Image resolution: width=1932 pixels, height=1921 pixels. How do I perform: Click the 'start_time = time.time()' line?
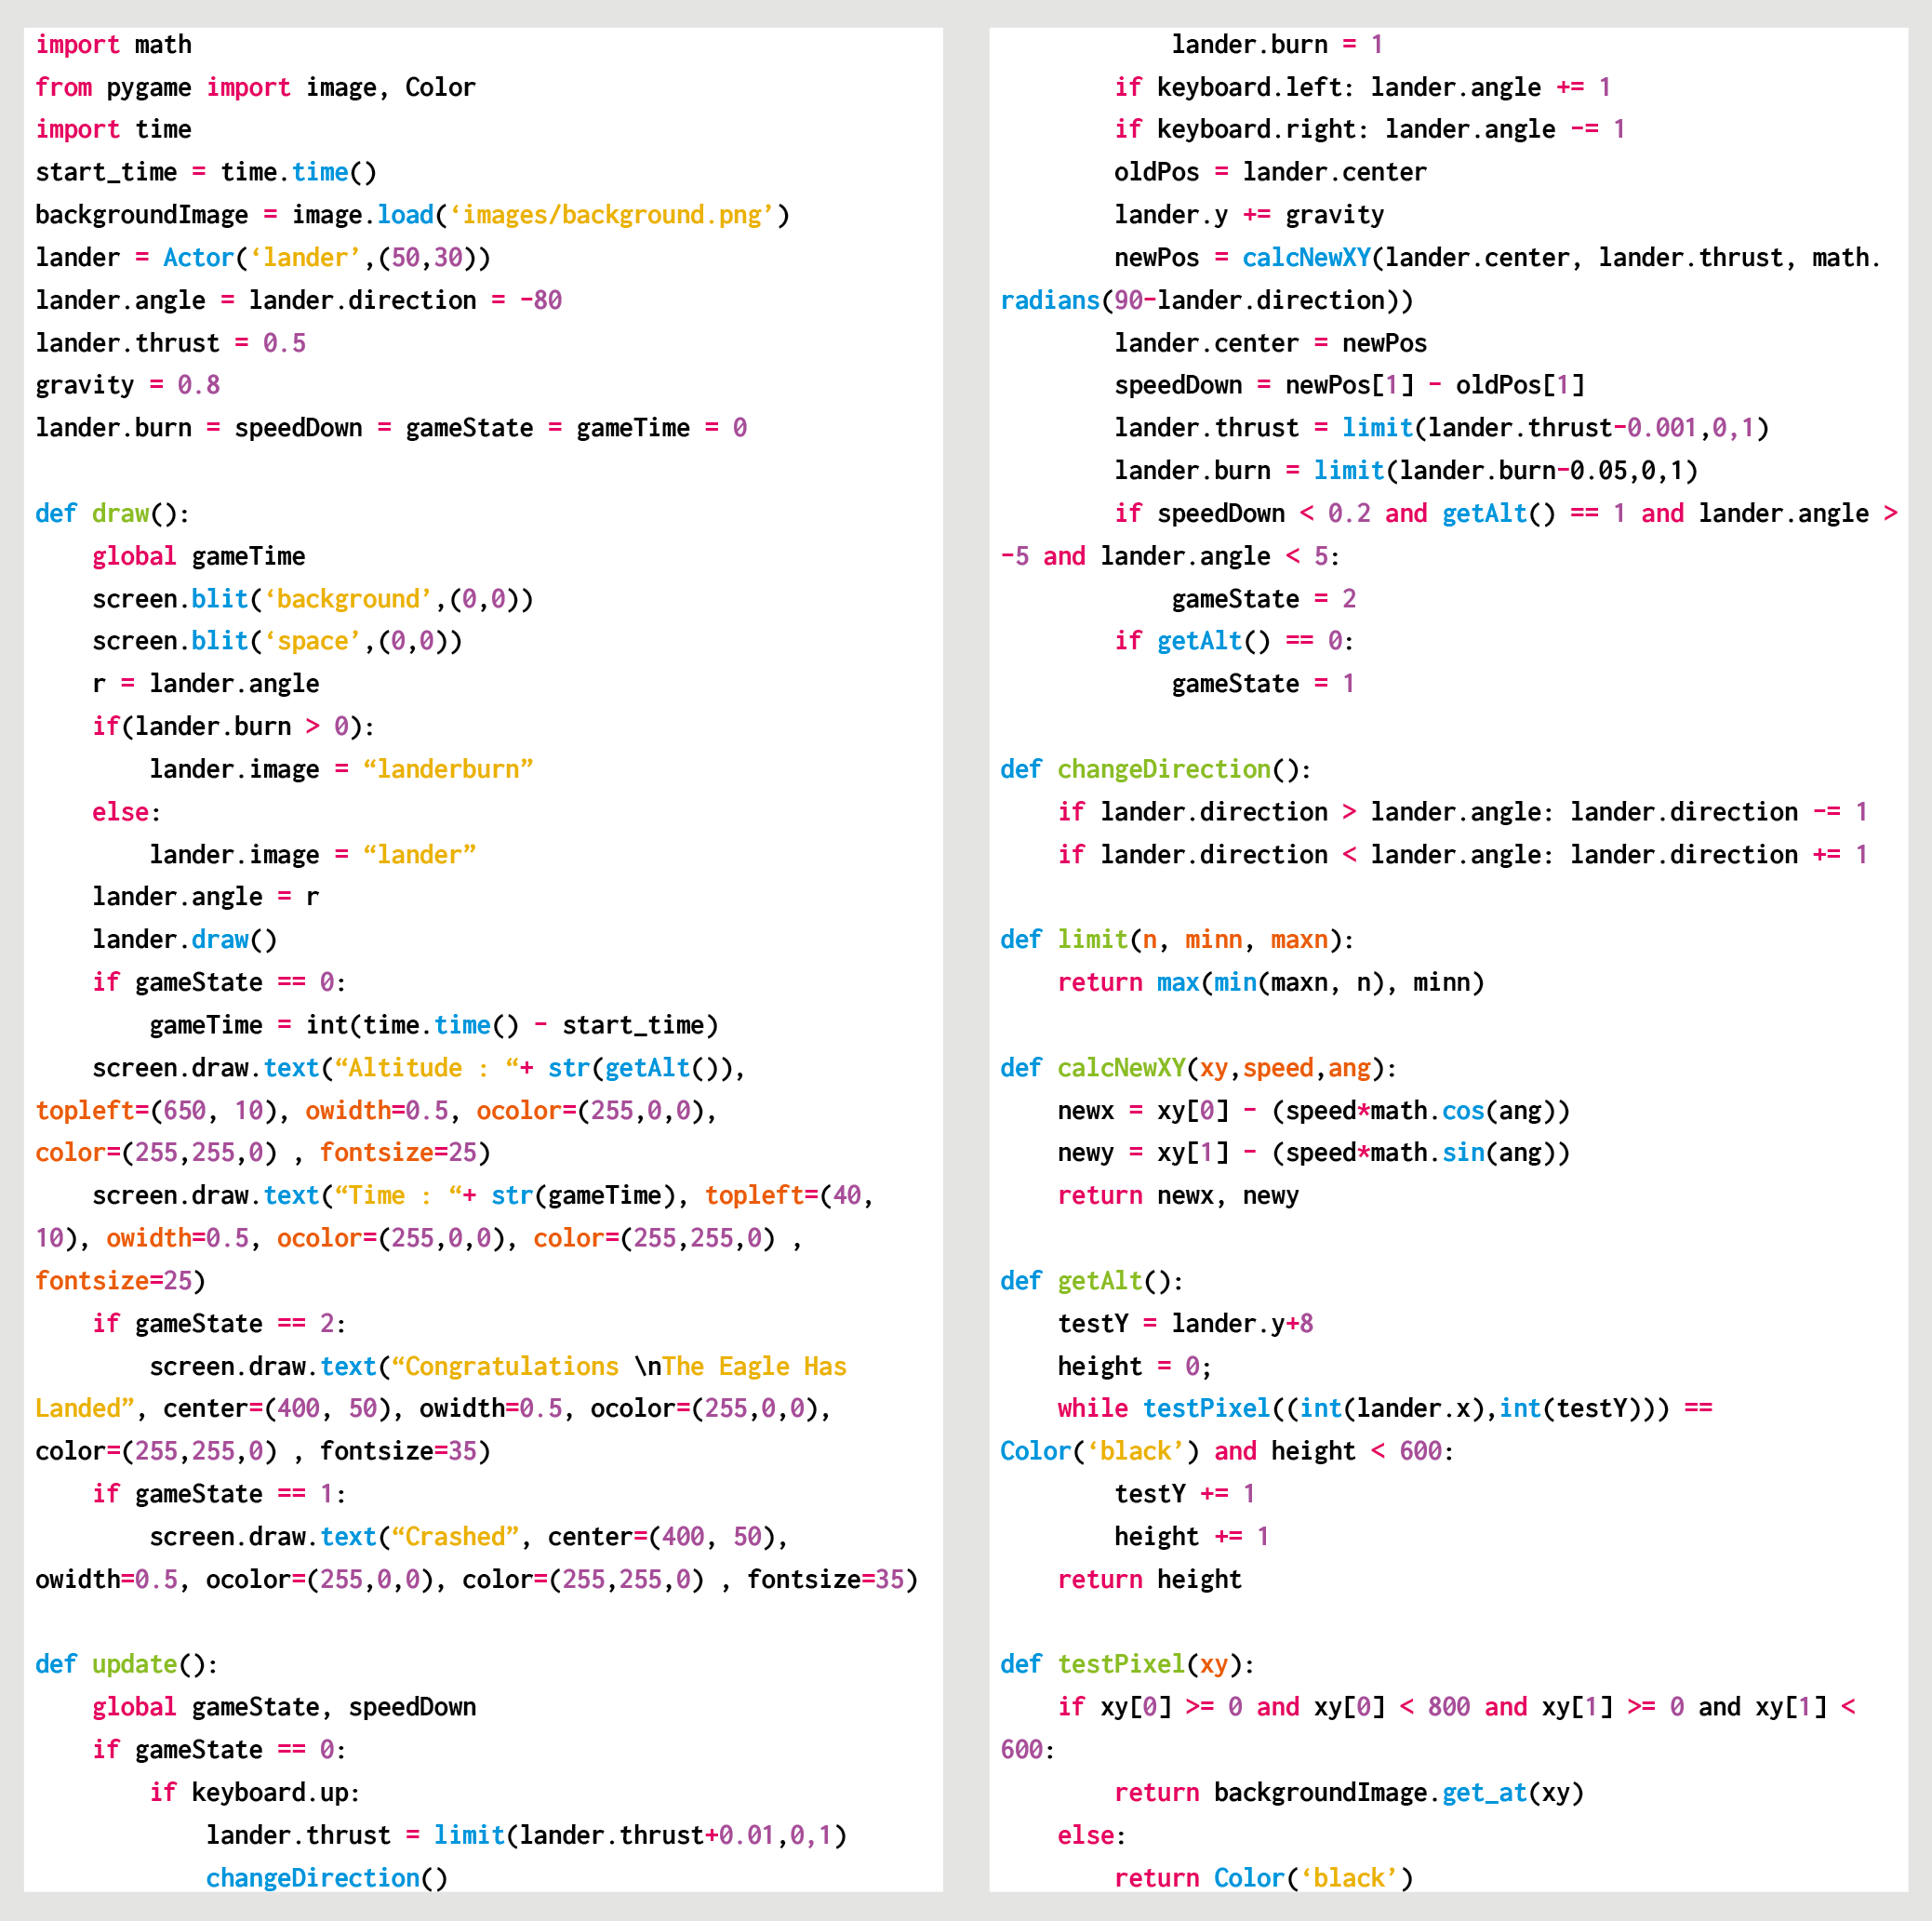tap(206, 172)
